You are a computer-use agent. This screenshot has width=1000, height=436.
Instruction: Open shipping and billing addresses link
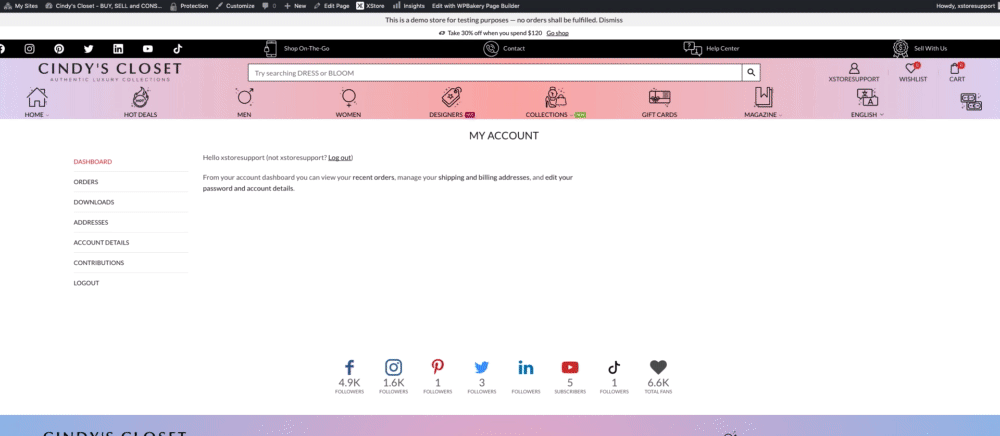coord(483,178)
